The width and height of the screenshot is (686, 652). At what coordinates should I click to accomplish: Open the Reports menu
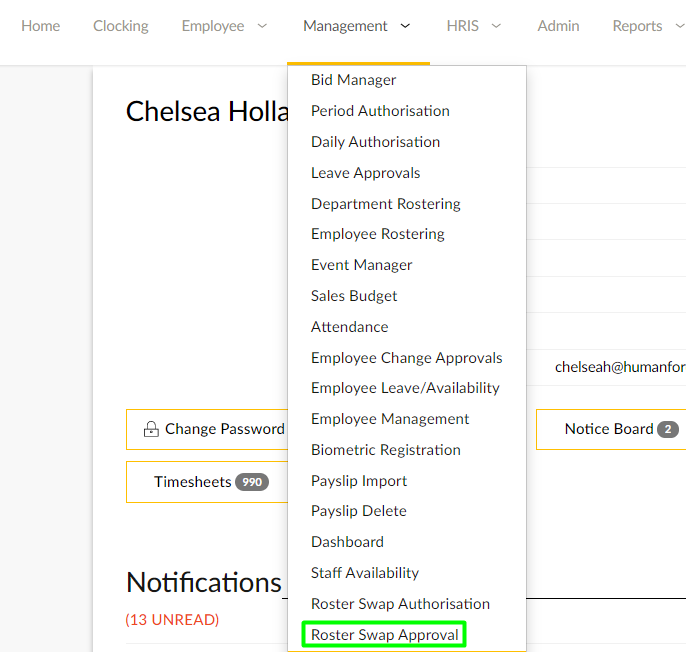(x=637, y=26)
